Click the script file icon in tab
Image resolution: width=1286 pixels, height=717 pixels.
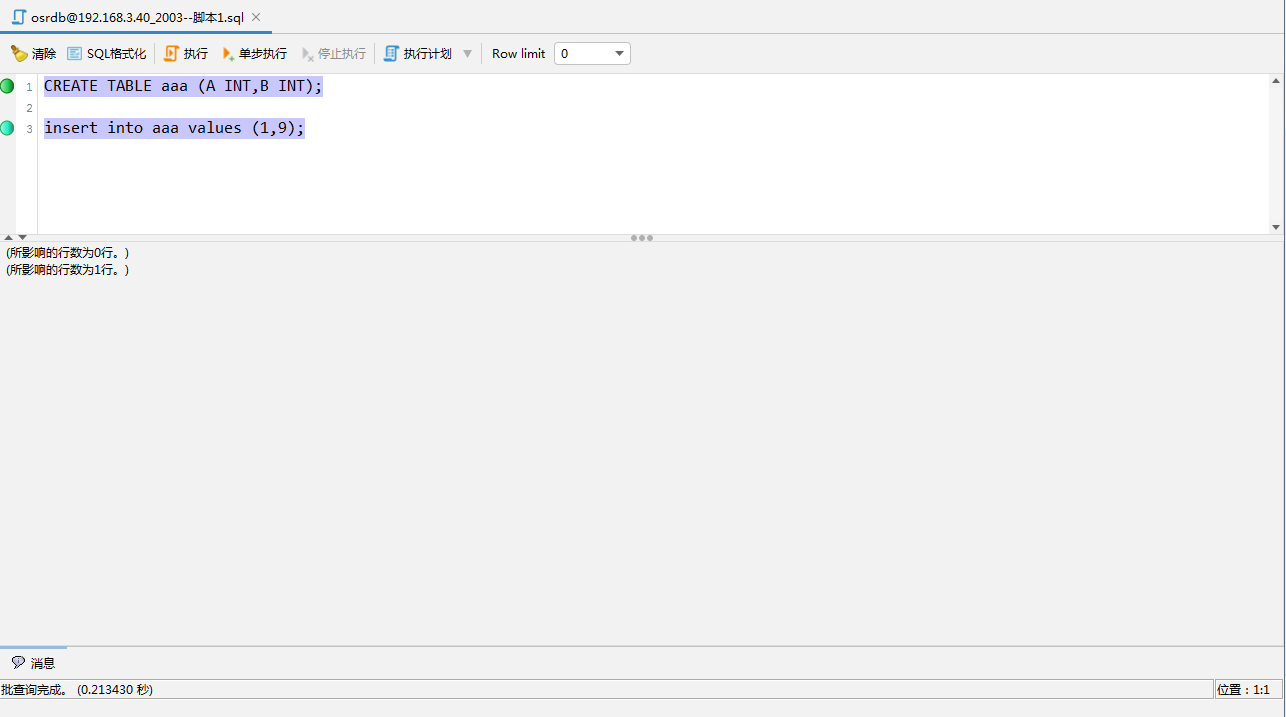click(x=19, y=17)
